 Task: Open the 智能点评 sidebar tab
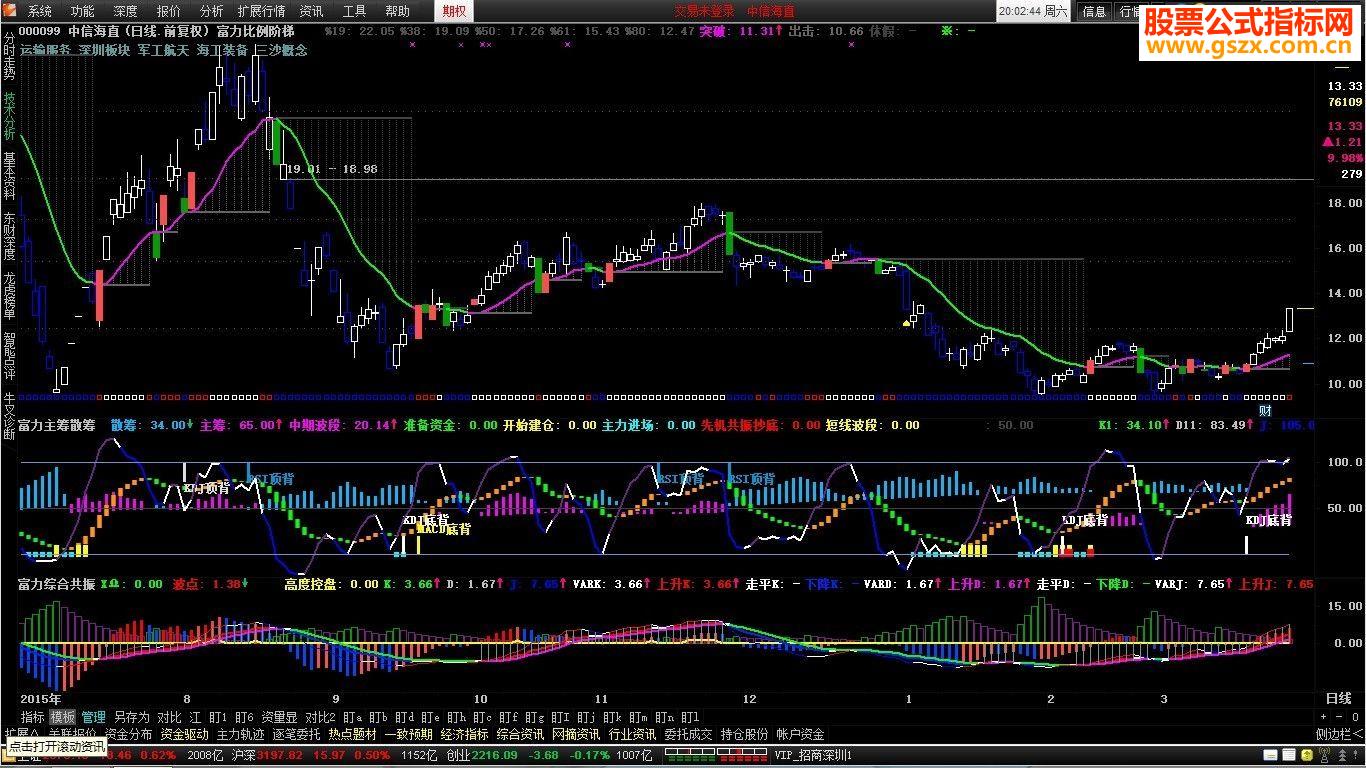click(x=9, y=355)
